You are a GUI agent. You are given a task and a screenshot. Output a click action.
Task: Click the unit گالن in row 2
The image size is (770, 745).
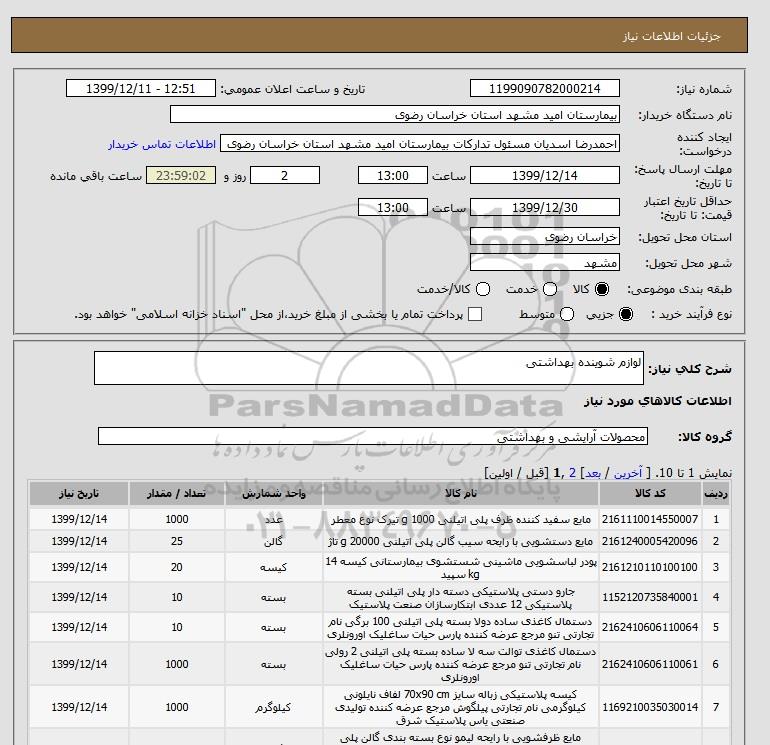[x=274, y=541]
